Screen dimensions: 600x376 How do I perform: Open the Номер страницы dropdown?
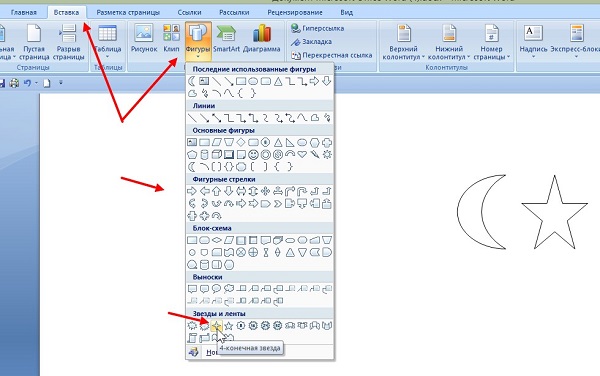coord(492,42)
